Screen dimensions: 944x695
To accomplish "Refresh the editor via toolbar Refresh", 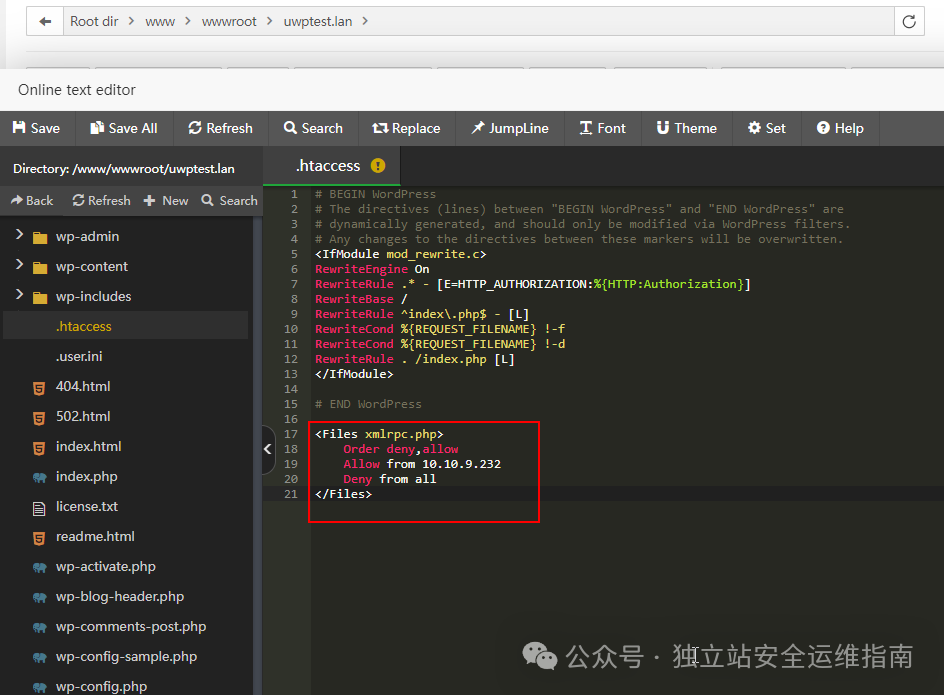I will pos(220,128).
